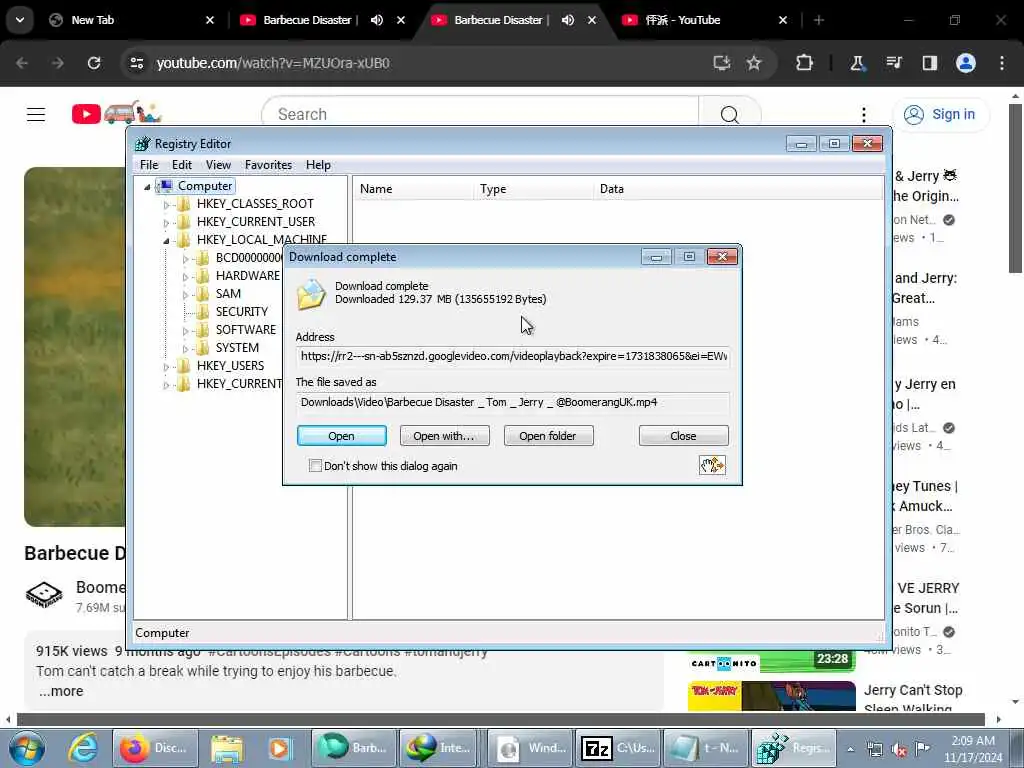
Task: Go back in browser history
Action: click(22, 63)
